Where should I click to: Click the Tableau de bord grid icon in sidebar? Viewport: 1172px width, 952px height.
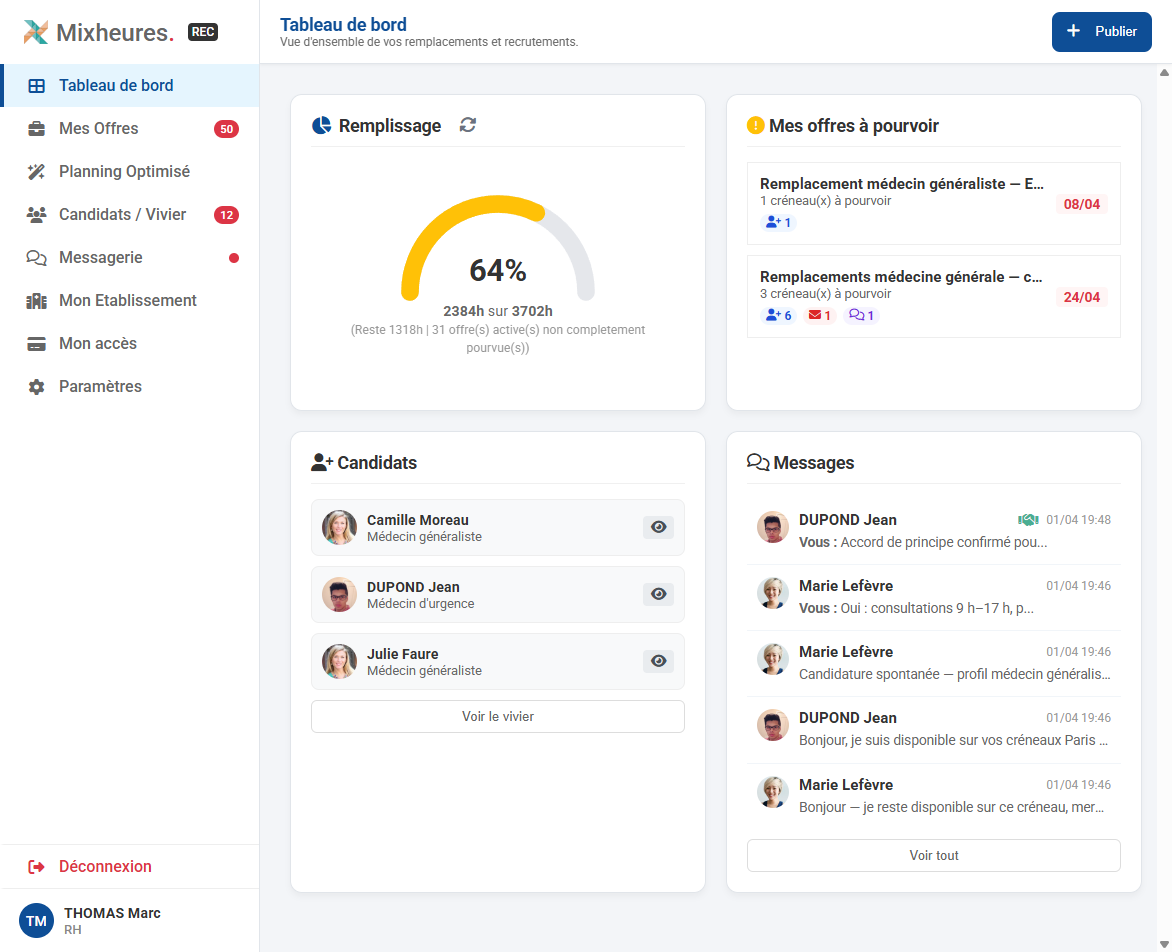pyautogui.click(x=36, y=86)
